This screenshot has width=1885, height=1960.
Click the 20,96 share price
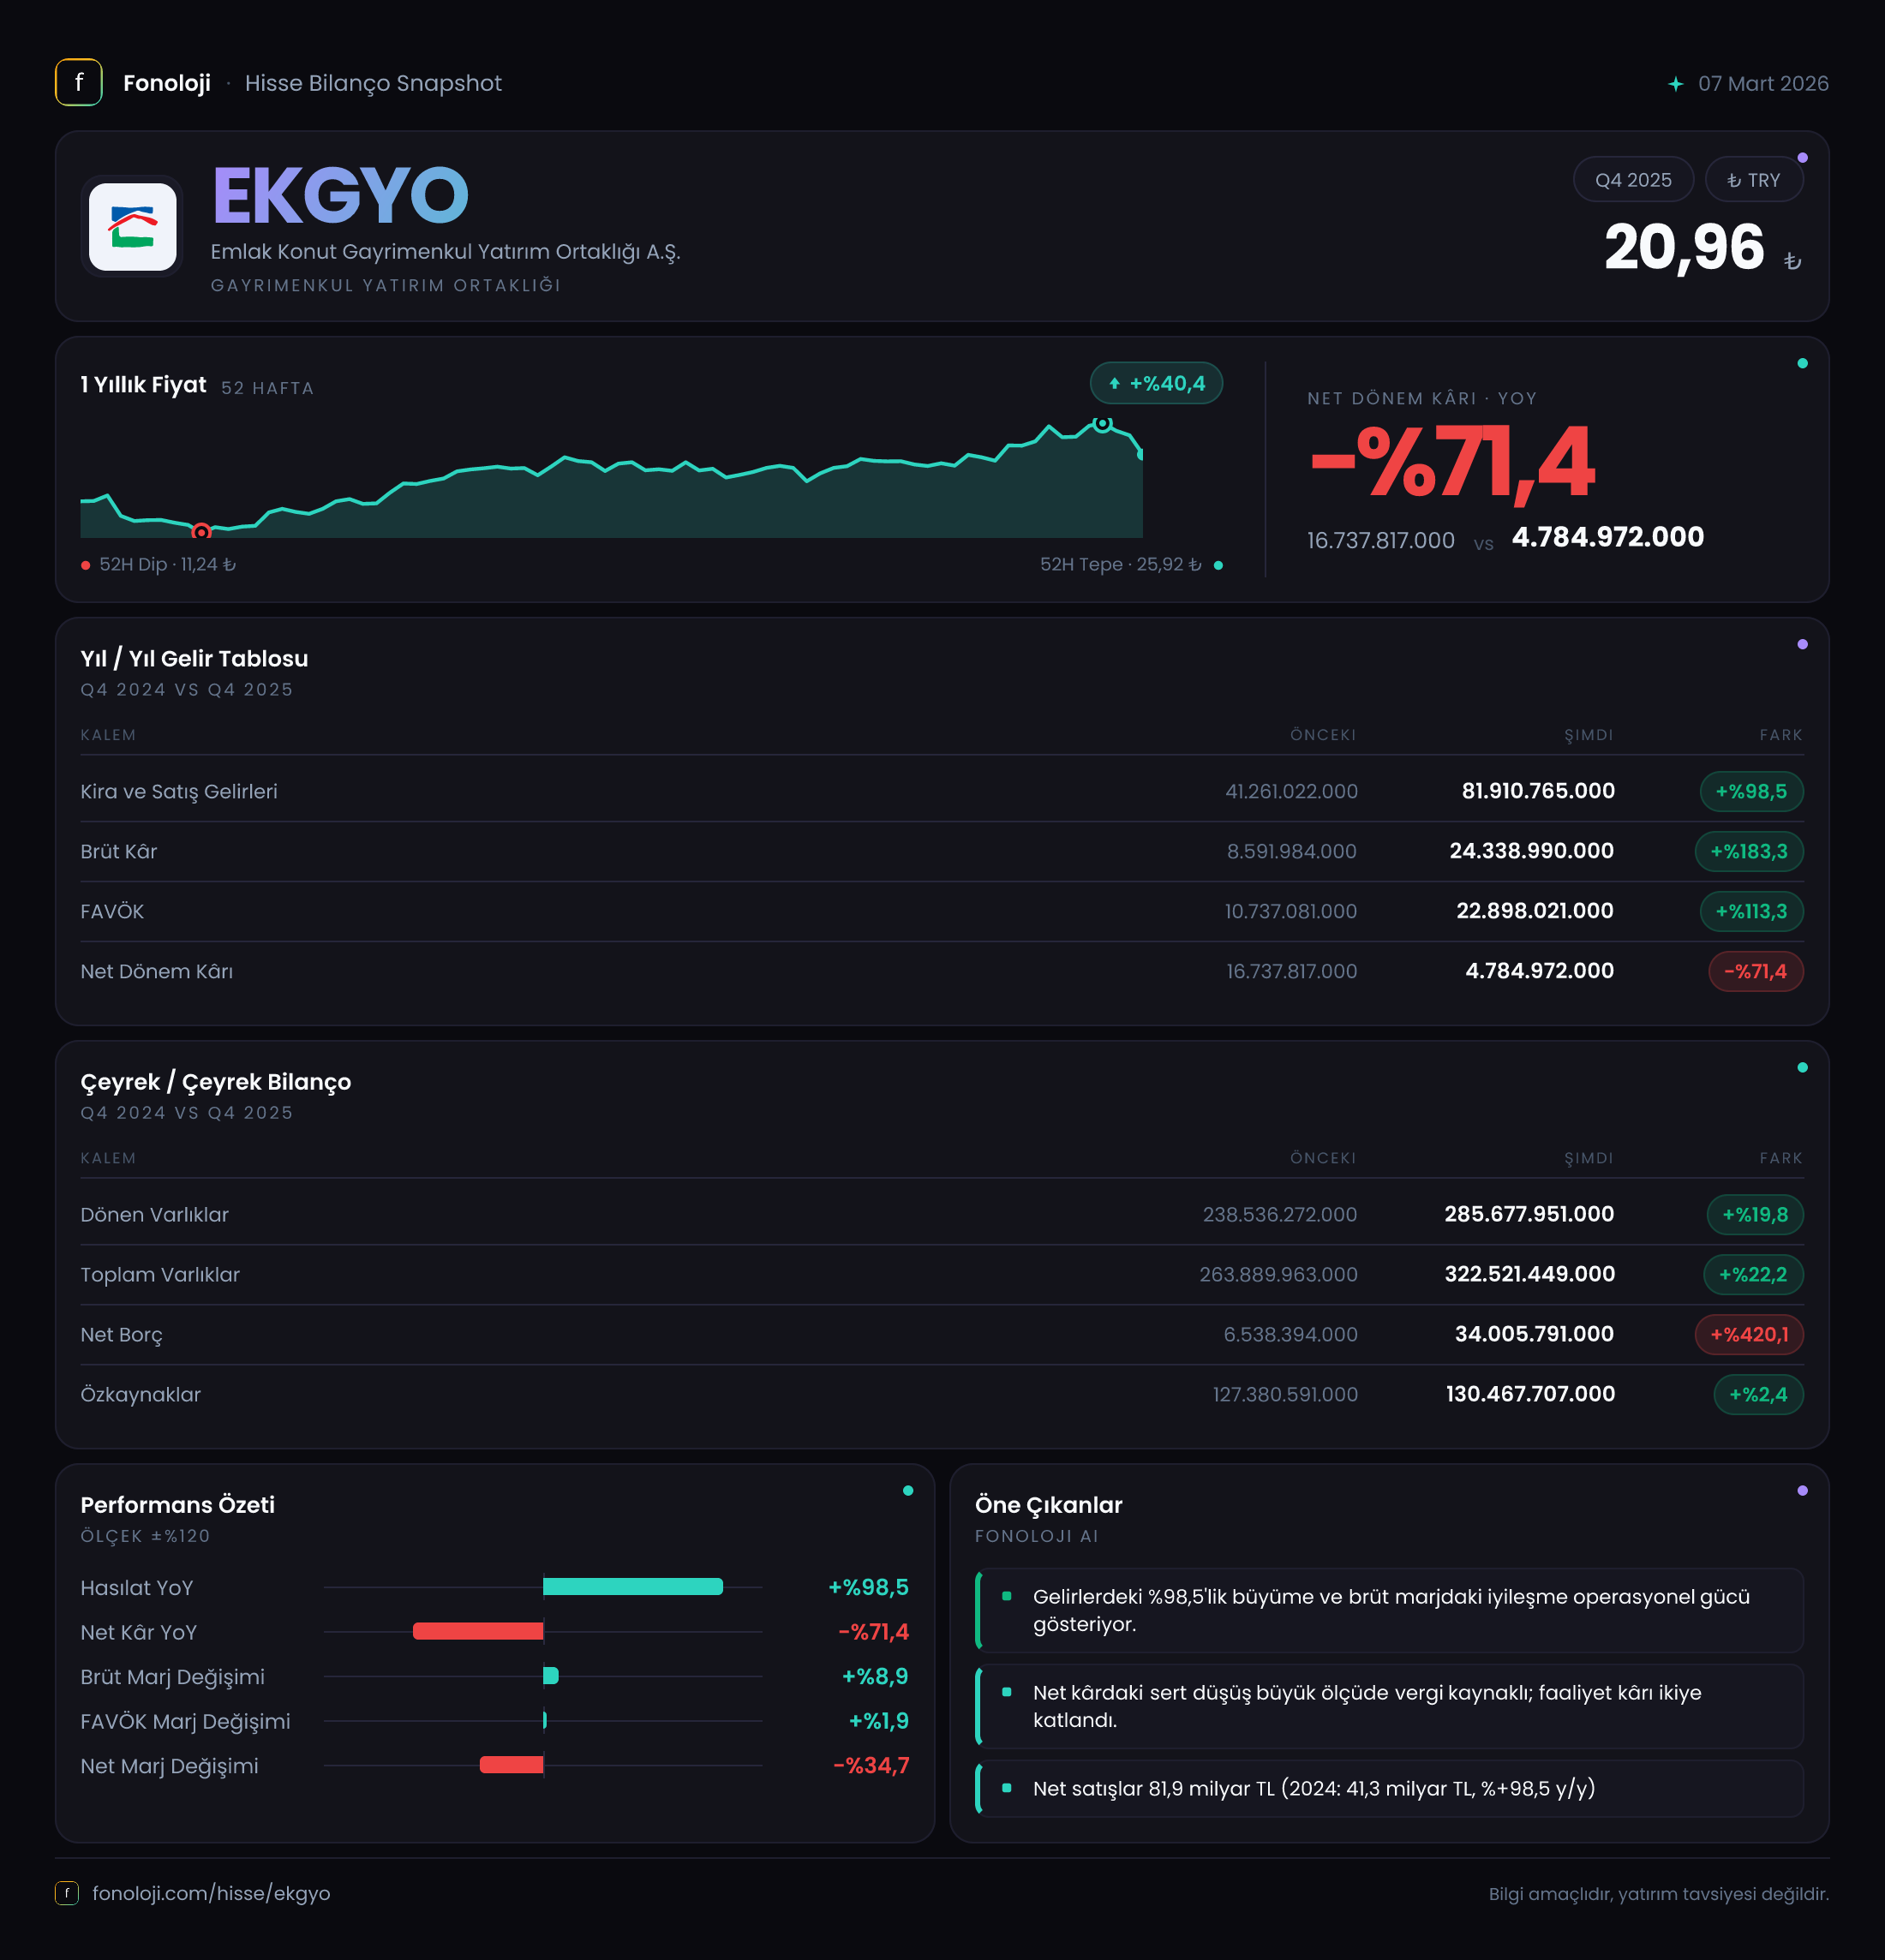coord(1684,247)
